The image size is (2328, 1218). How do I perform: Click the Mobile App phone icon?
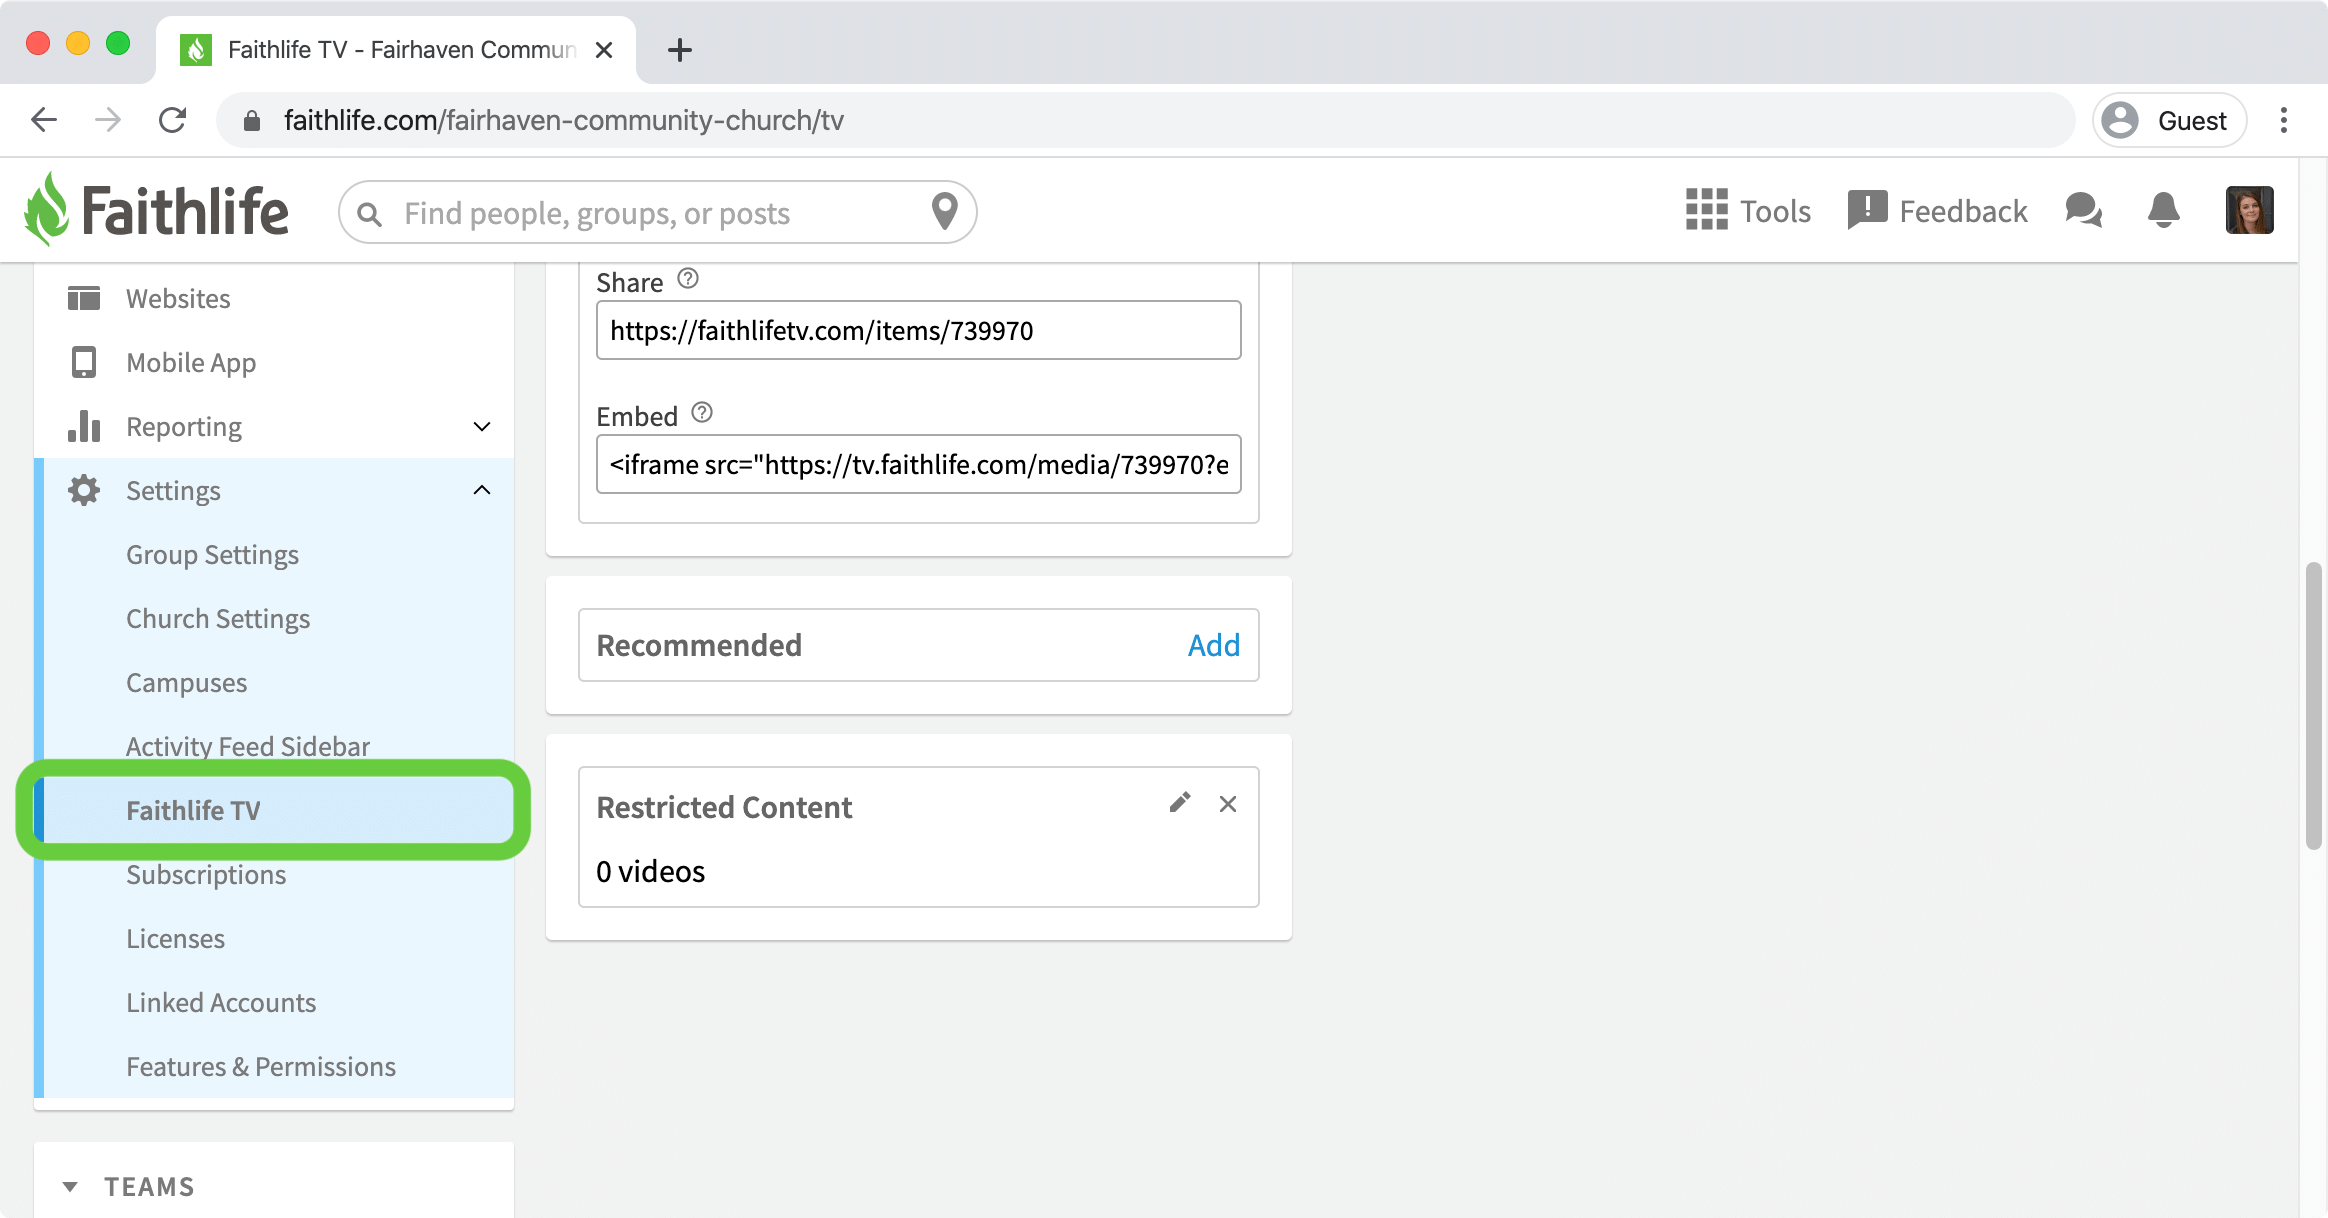[84, 362]
